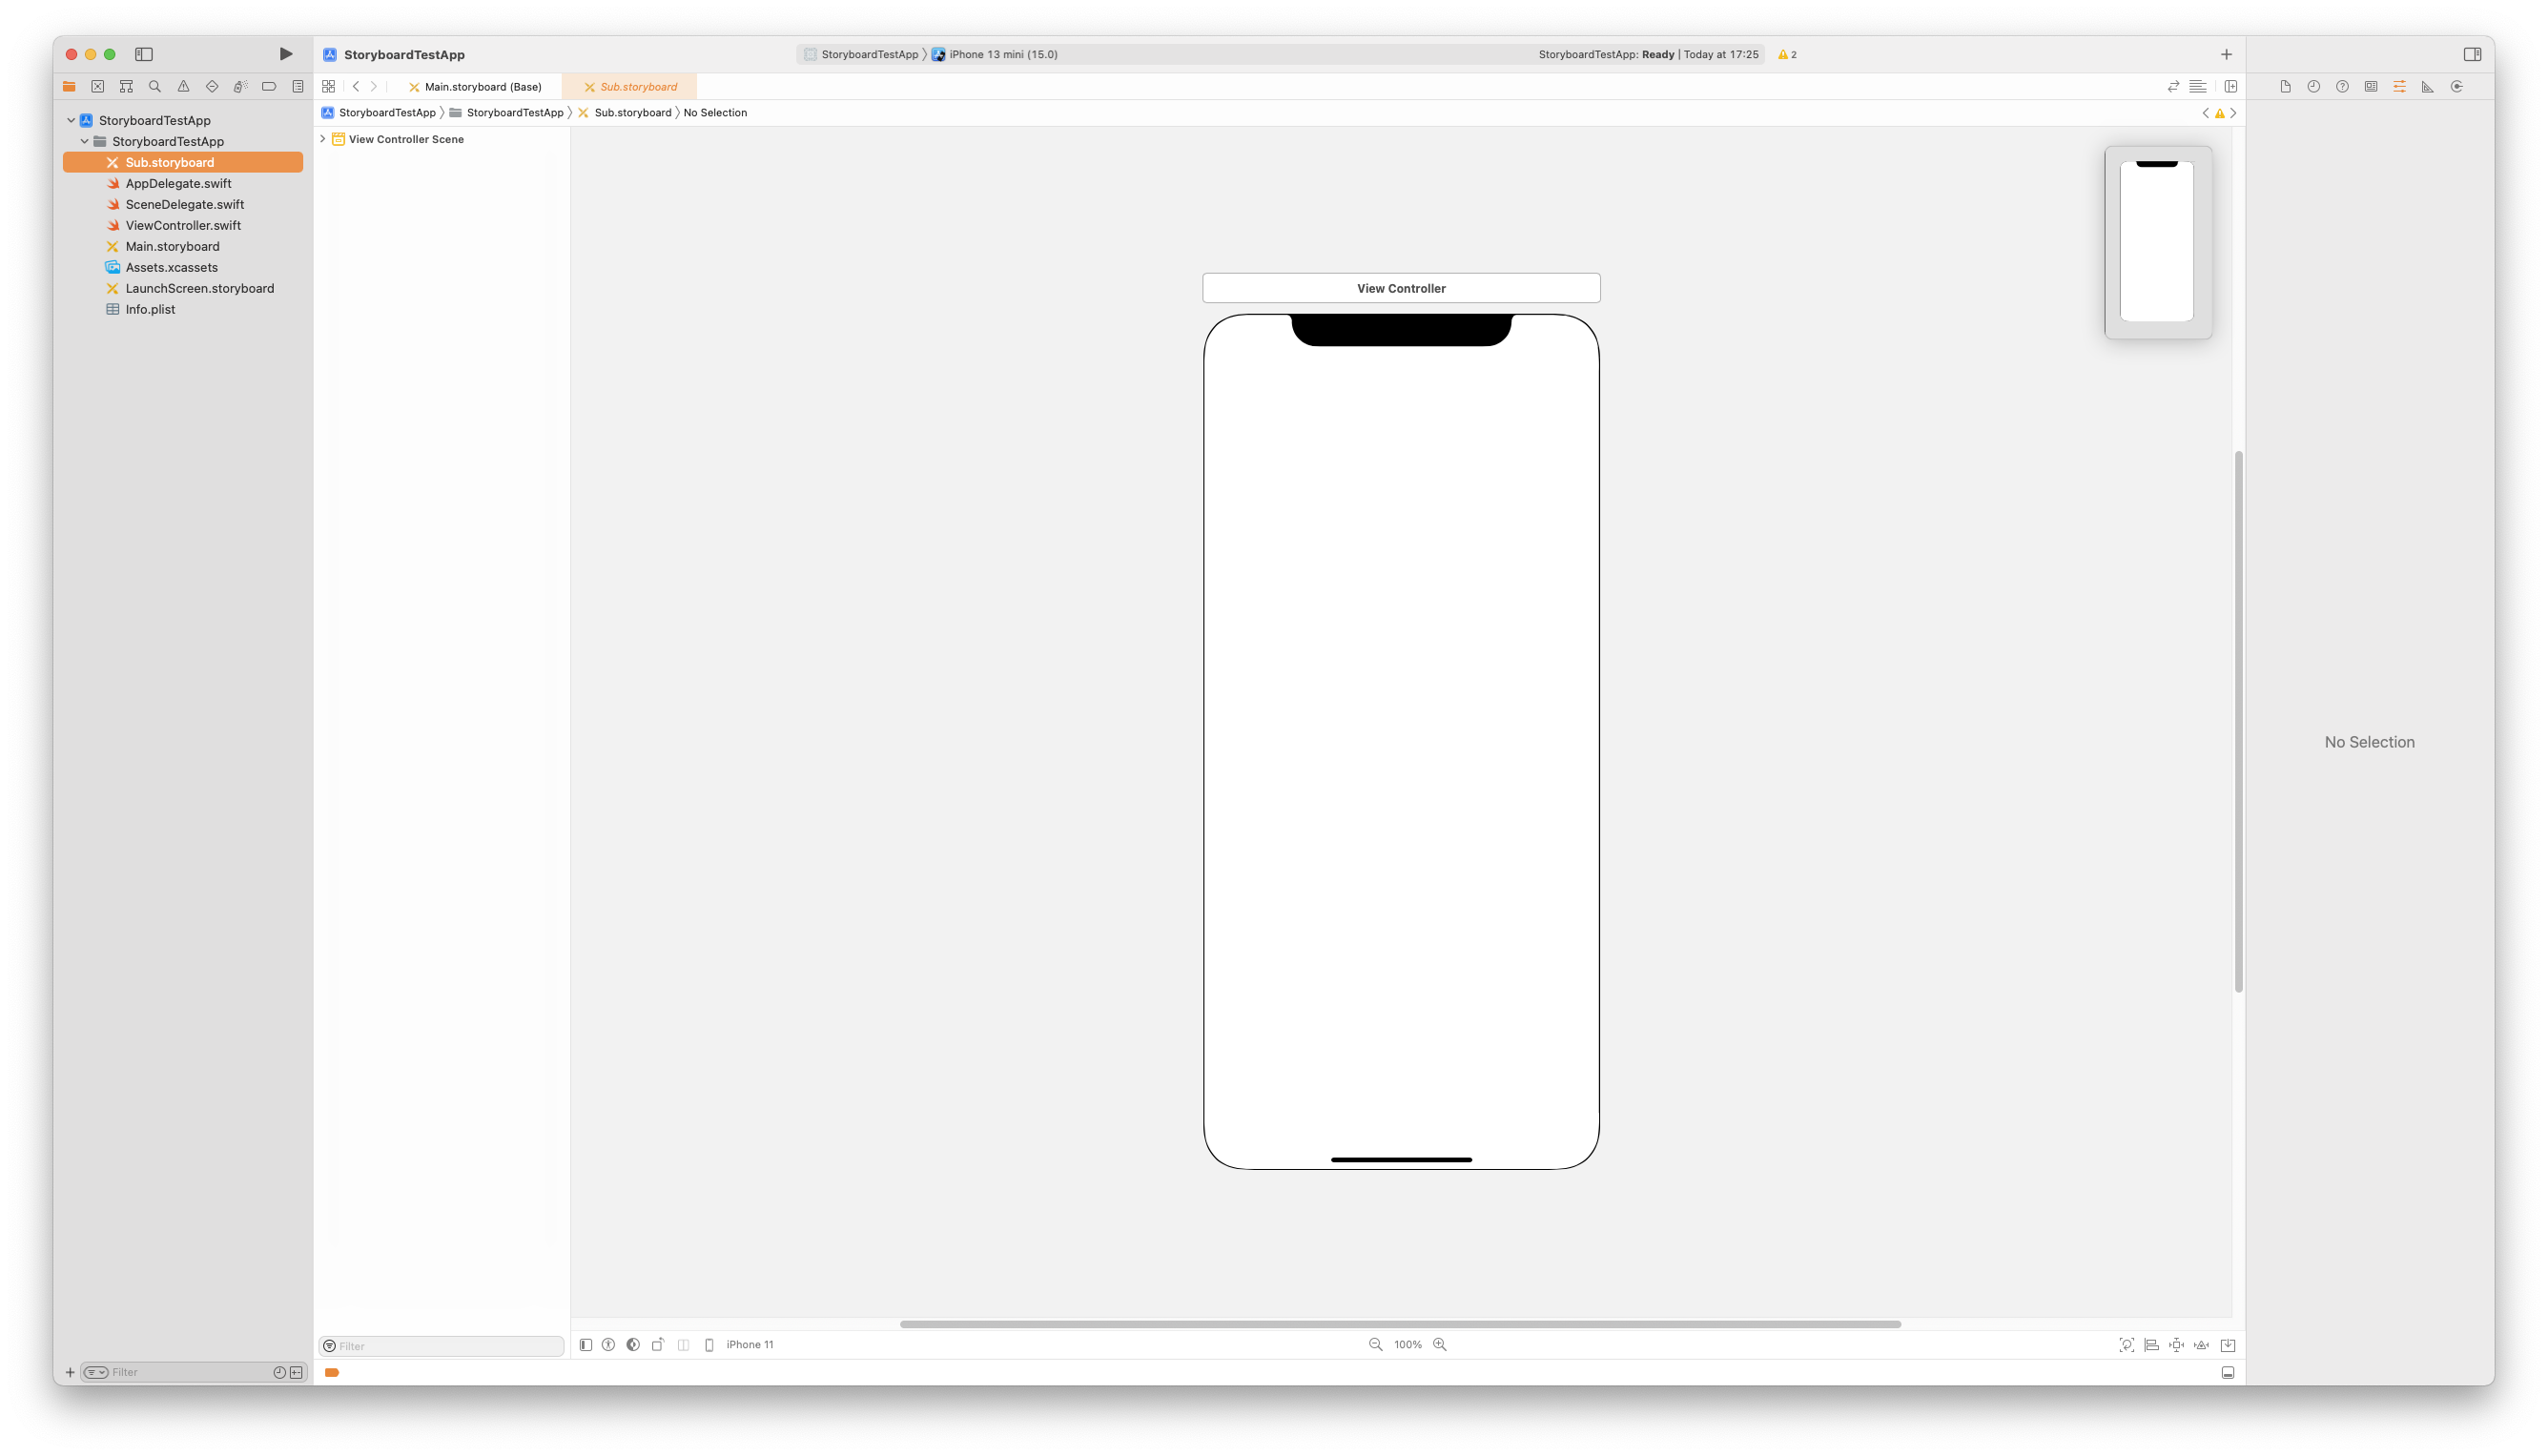Image resolution: width=2548 pixels, height=1456 pixels.
Task: Toggle the document outline visibility
Action: [586, 1345]
